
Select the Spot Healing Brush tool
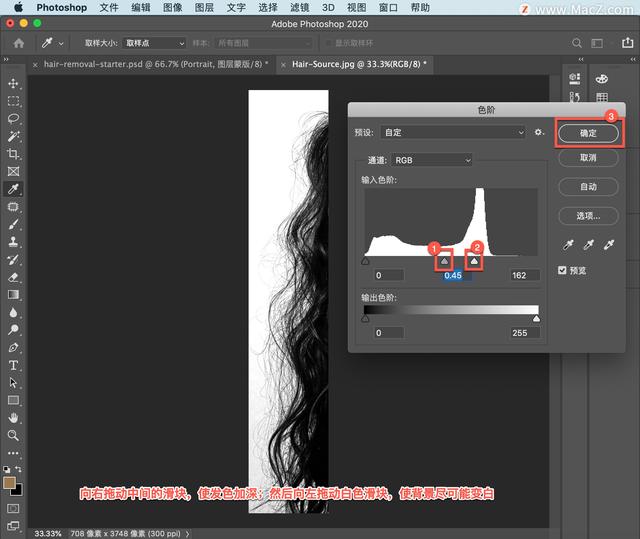tap(13, 206)
